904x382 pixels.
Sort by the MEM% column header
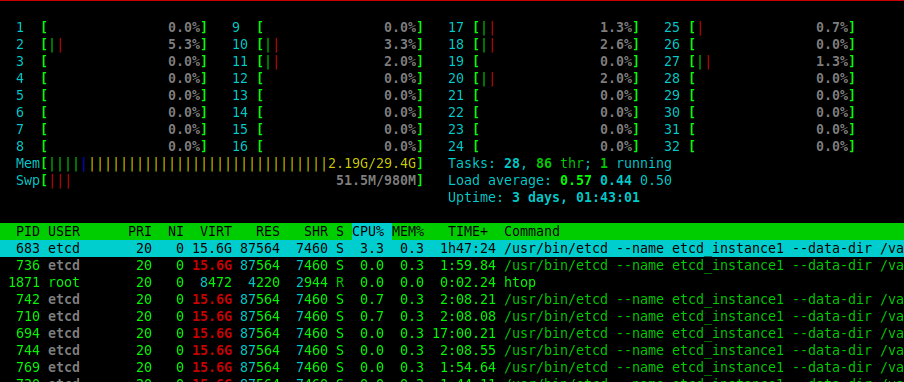tap(408, 232)
